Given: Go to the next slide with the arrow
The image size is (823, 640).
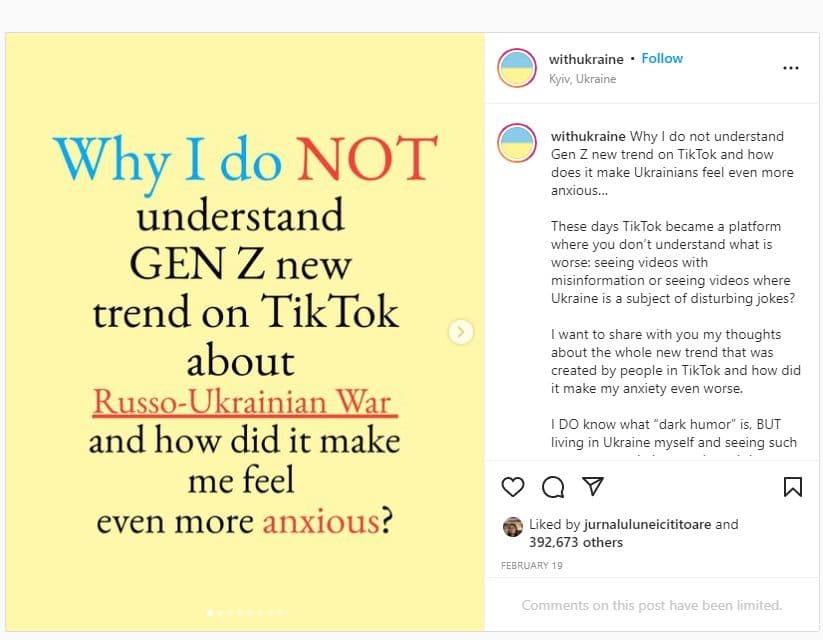Looking at the screenshot, I should tap(460, 331).
